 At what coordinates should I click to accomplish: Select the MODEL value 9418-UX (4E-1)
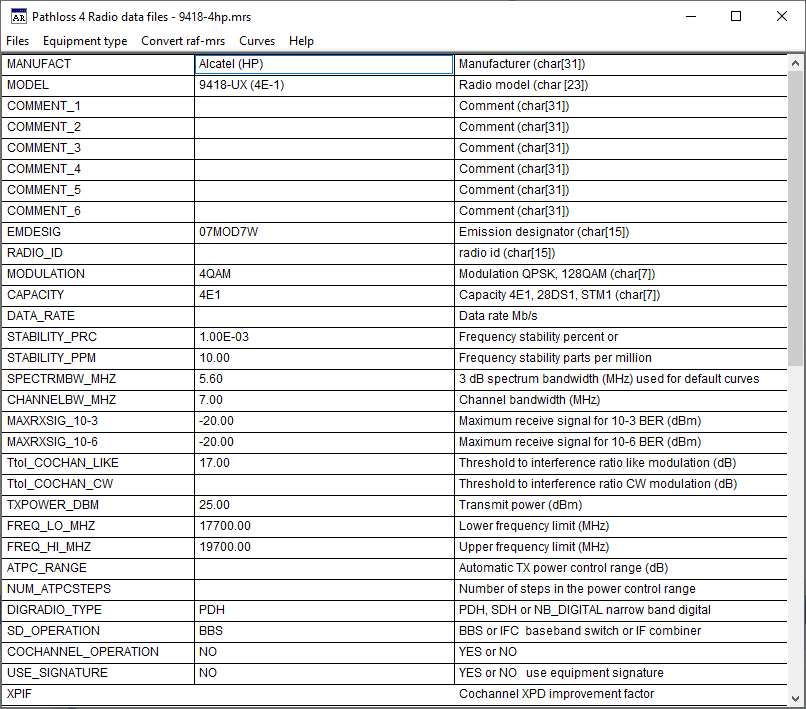click(324, 85)
